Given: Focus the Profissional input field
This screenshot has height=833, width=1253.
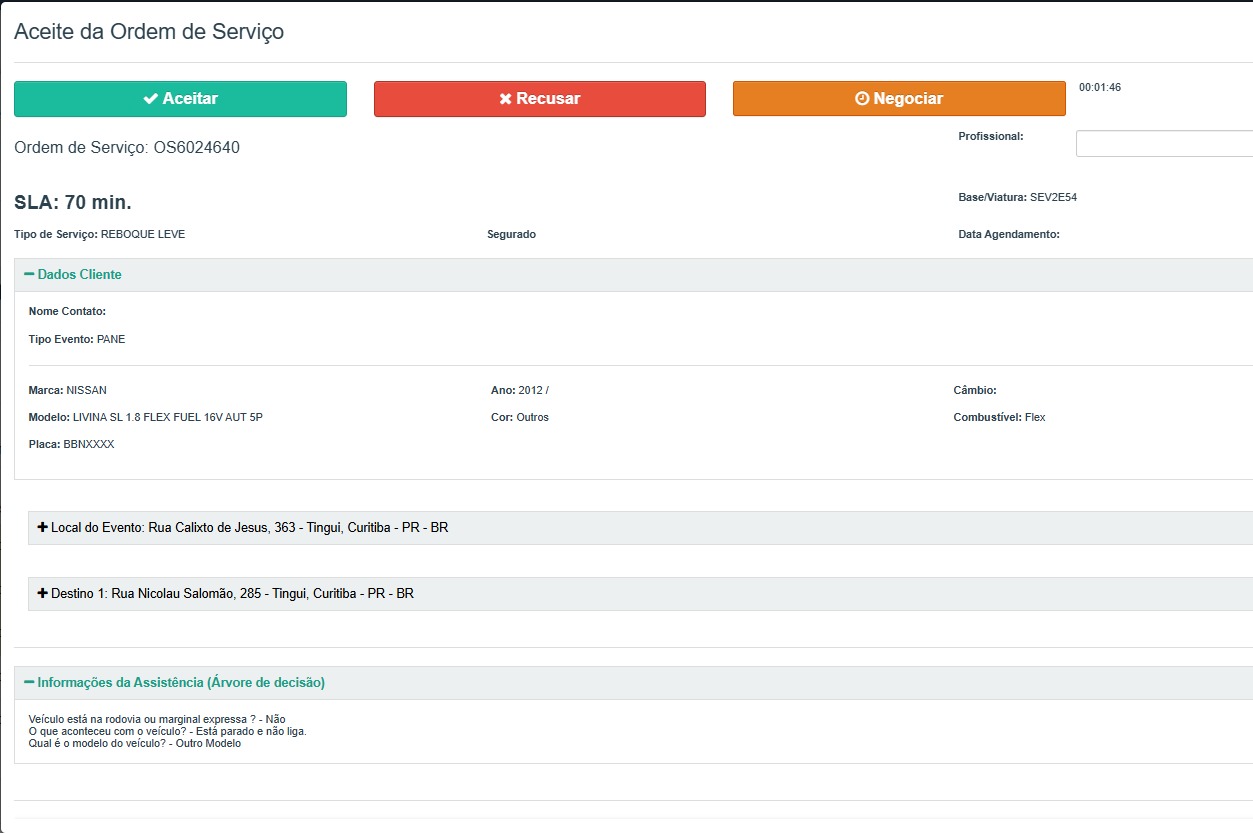Looking at the screenshot, I should [1163, 144].
